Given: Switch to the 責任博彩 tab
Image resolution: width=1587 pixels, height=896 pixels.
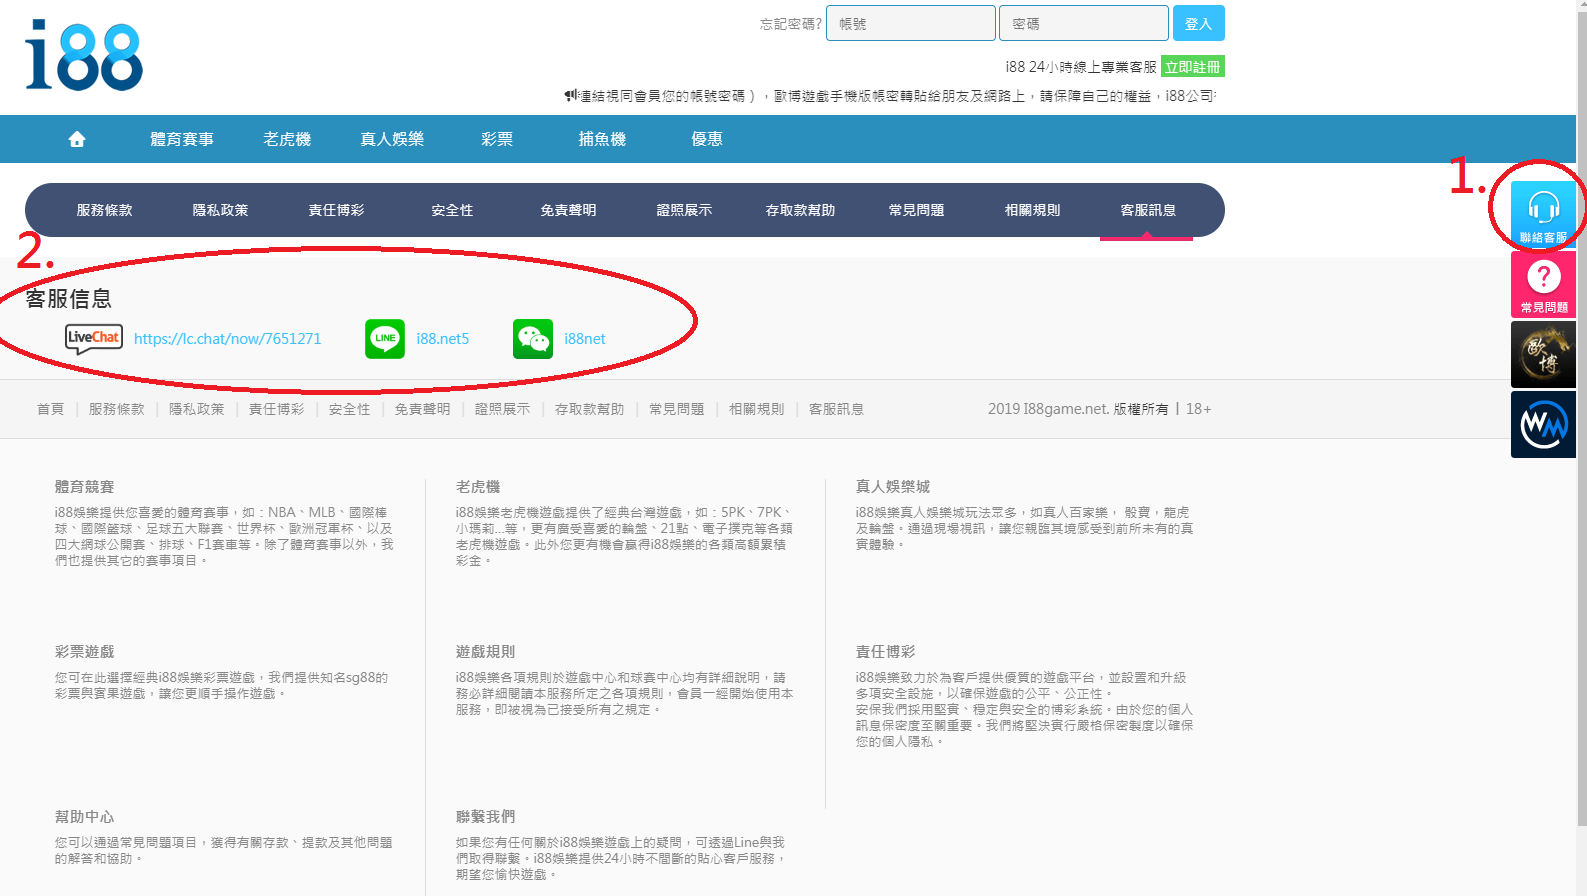Looking at the screenshot, I should pyautogui.click(x=337, y=210).
